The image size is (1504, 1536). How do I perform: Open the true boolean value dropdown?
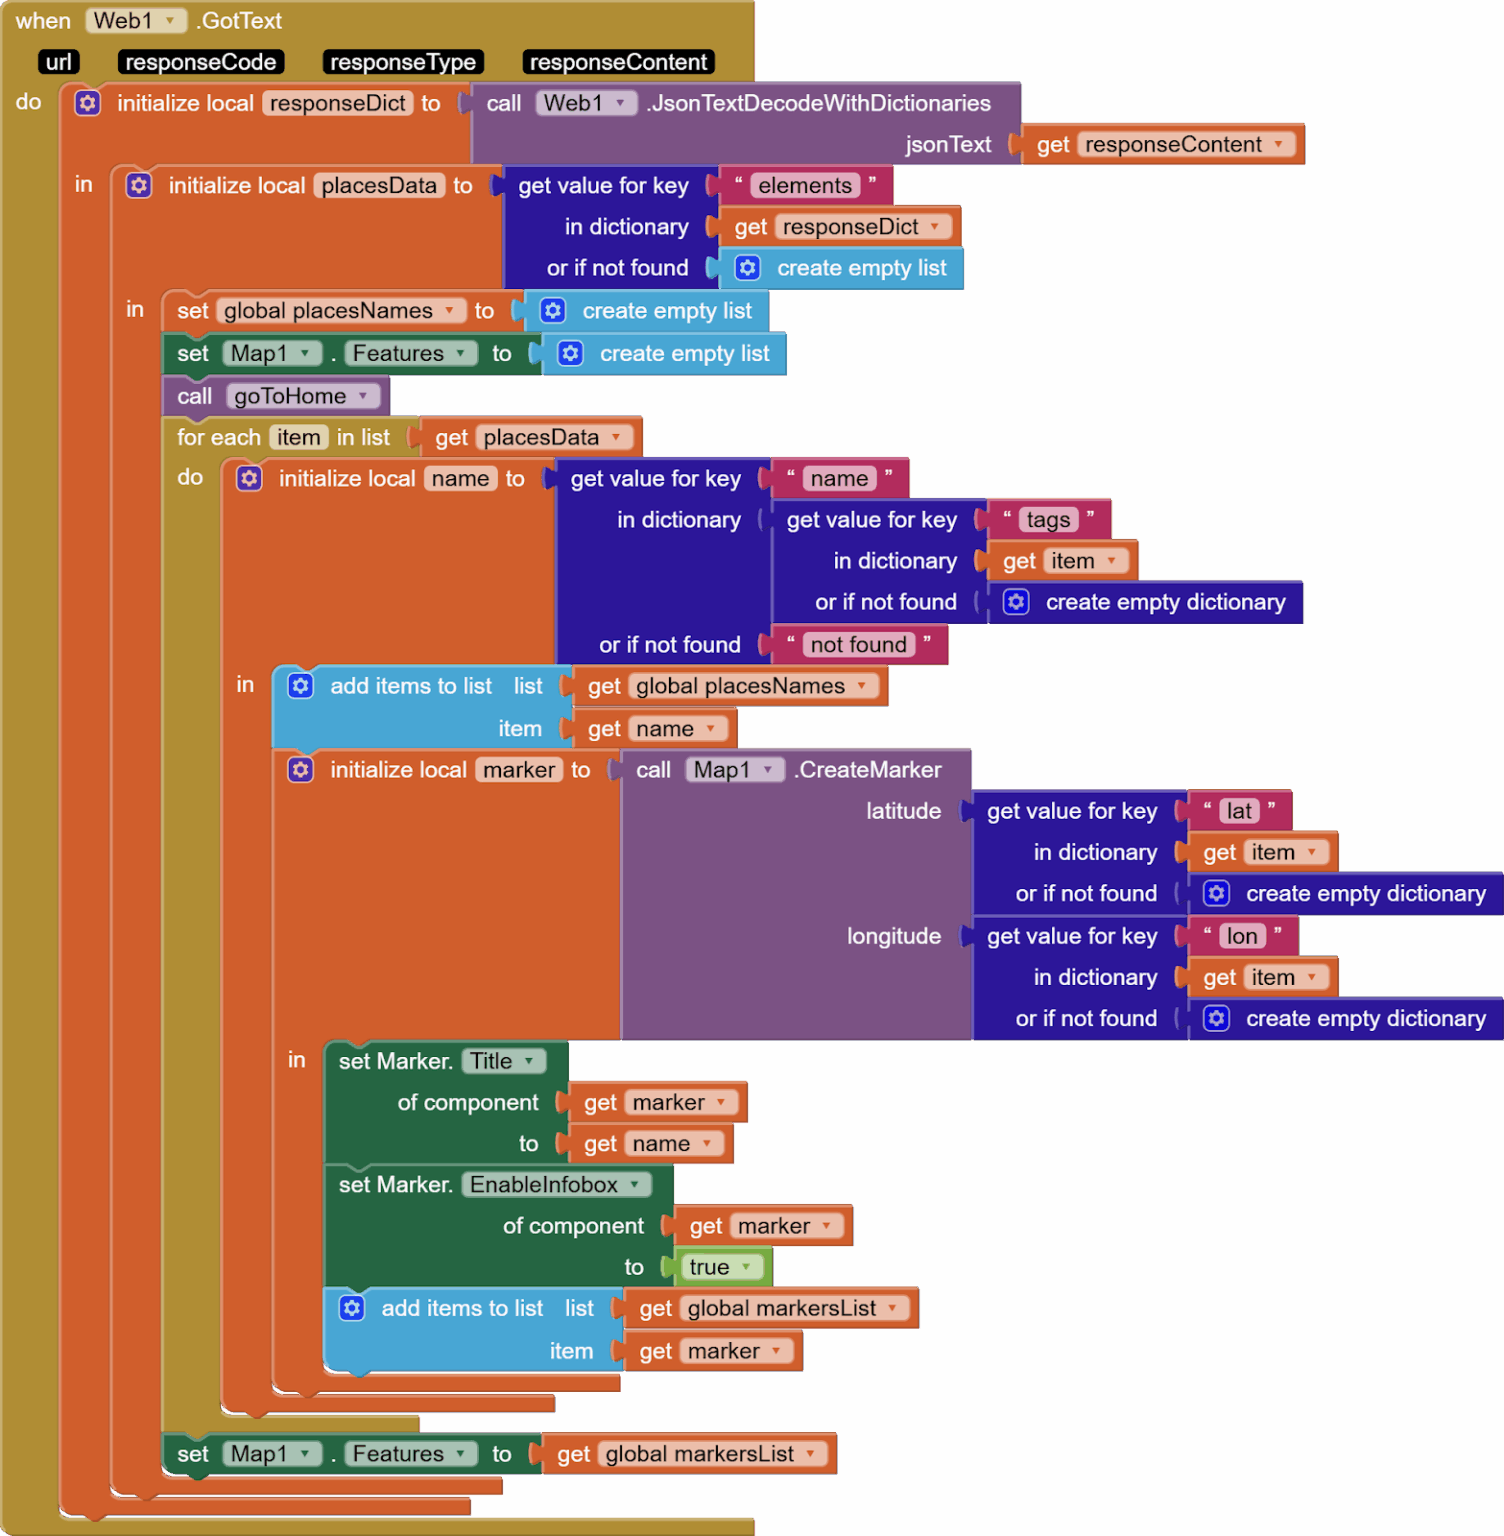746,1267
